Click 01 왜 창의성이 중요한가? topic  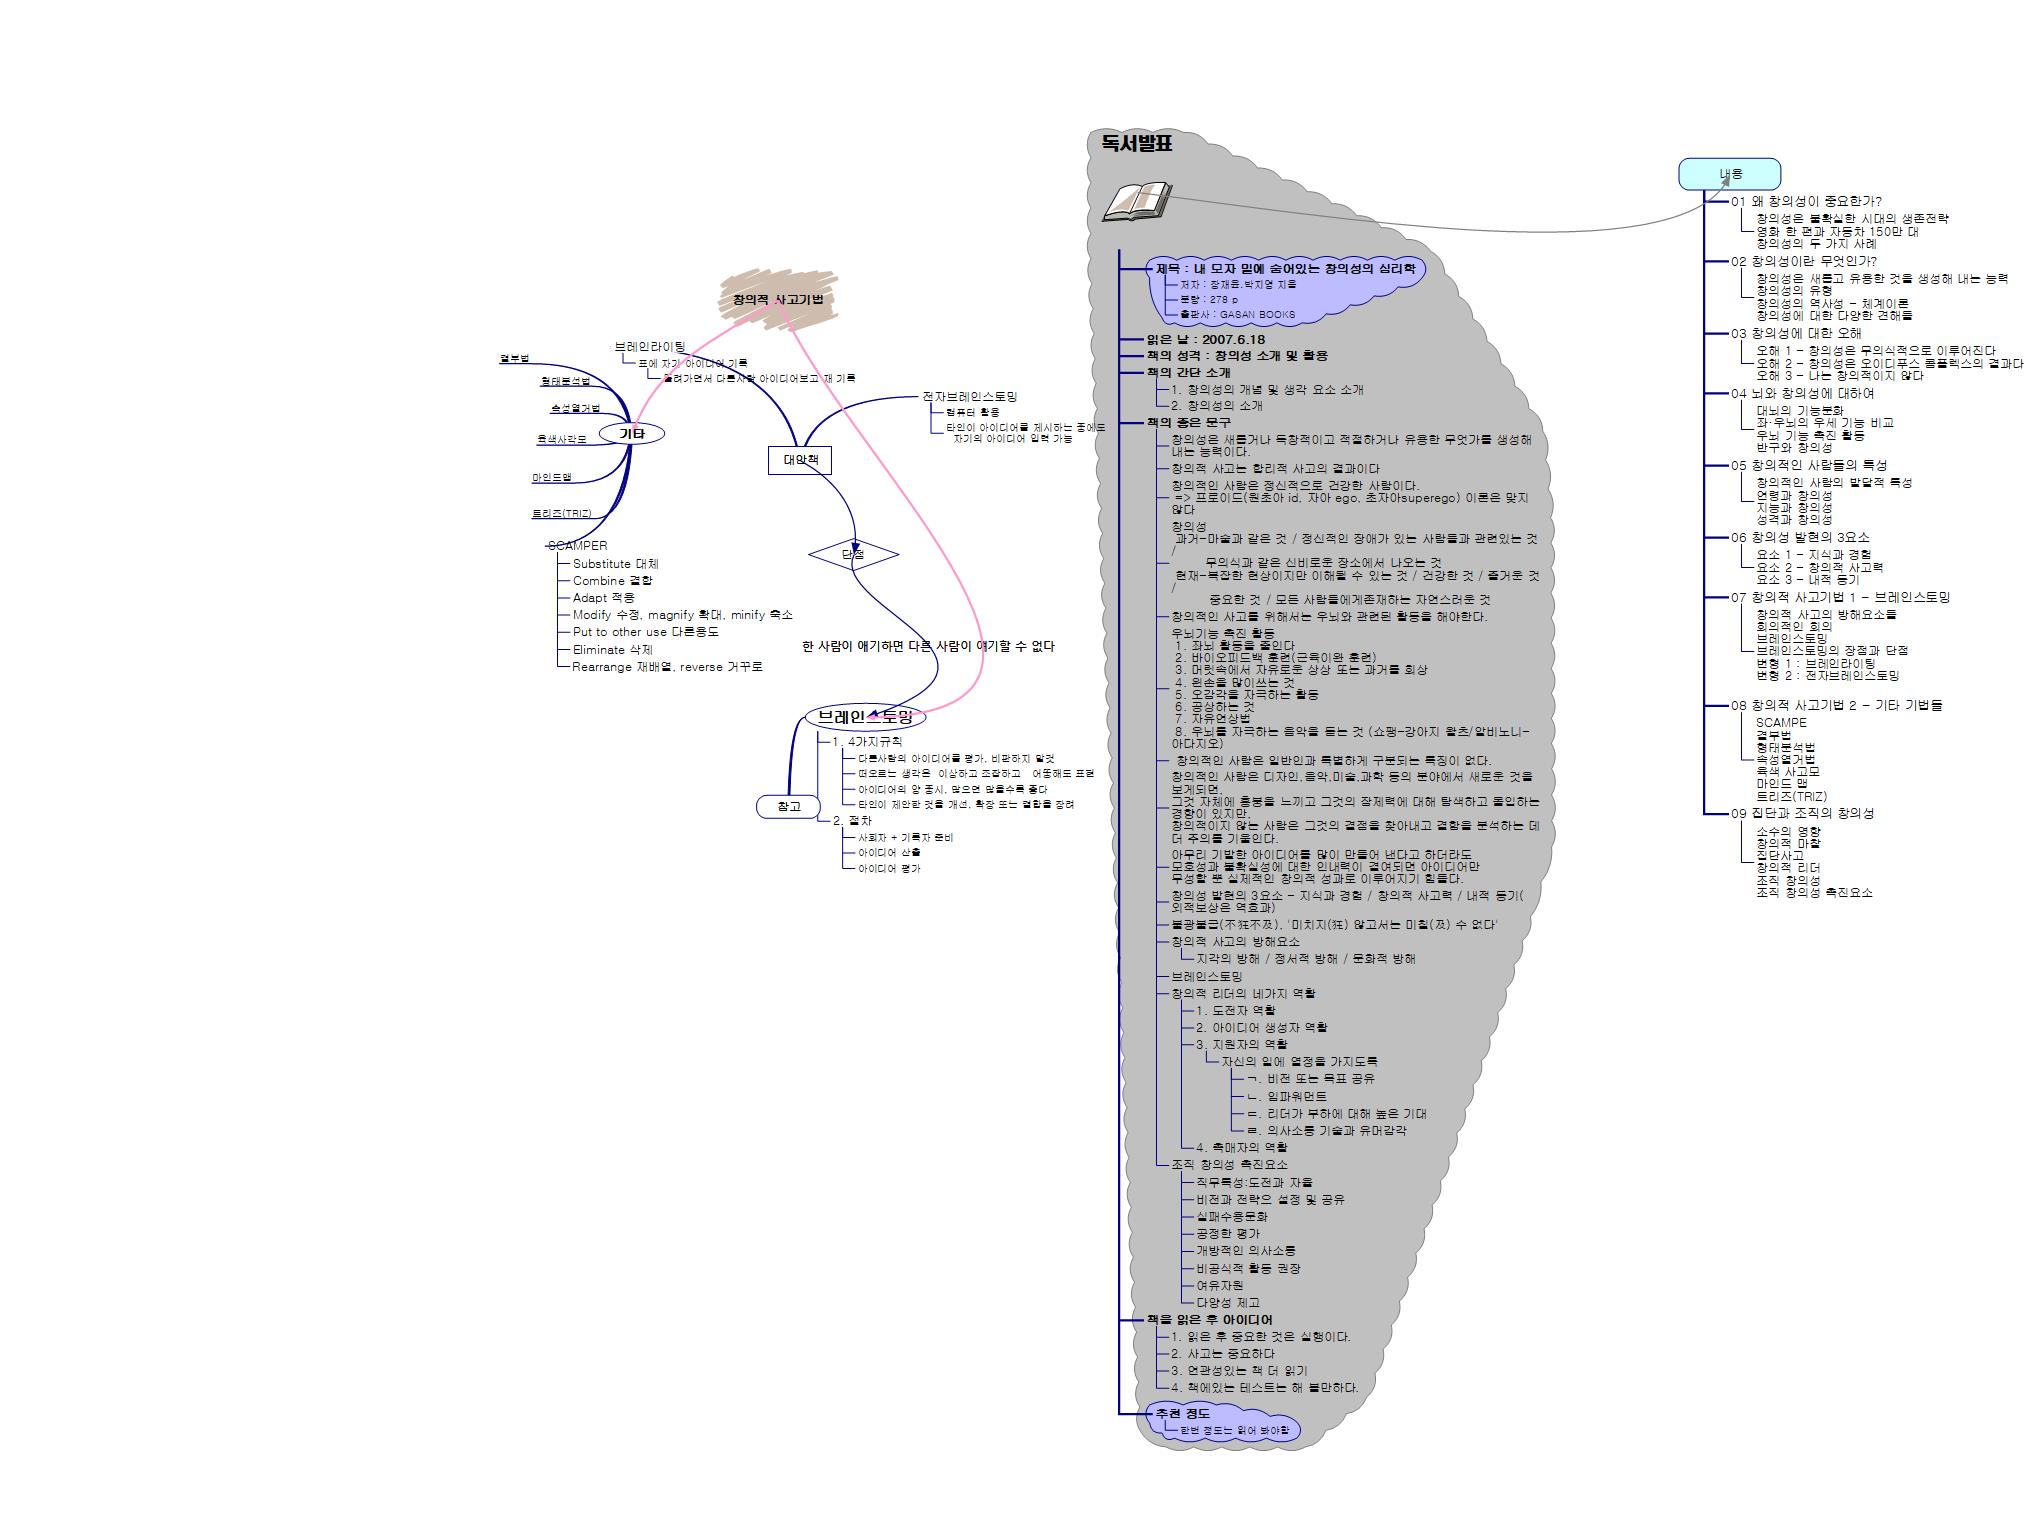pos(1806,202)
